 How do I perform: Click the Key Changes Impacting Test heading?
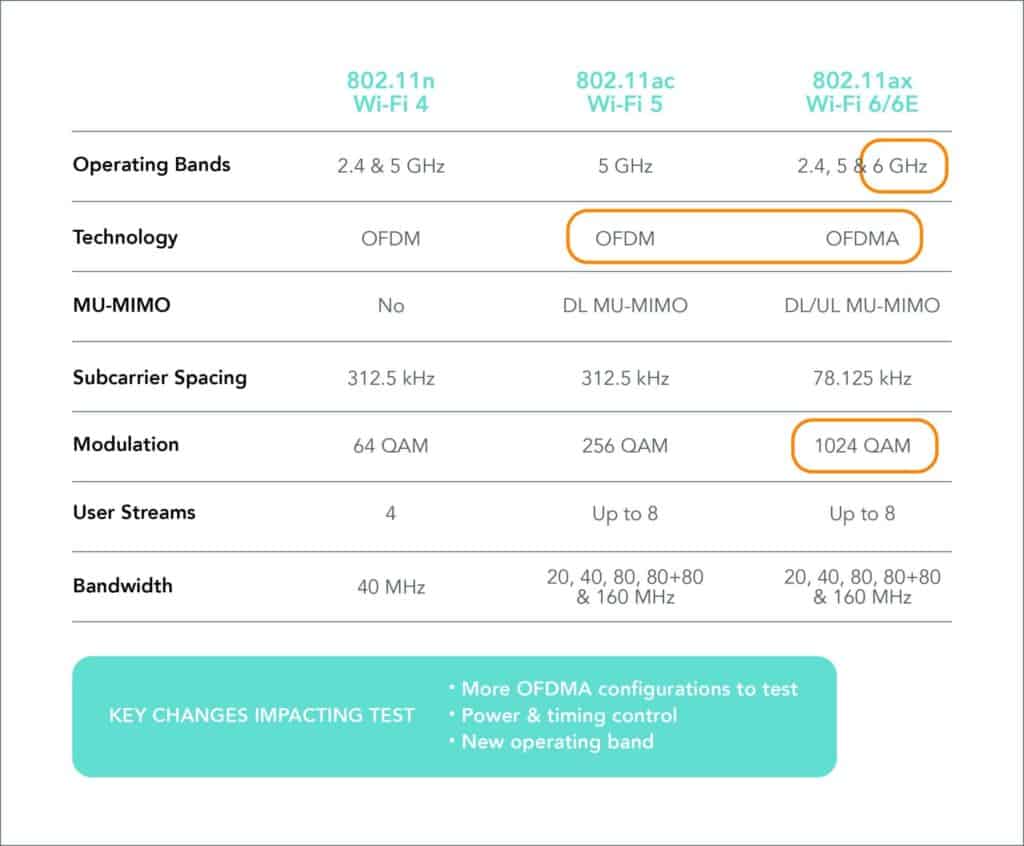pyautogui.click(x=262, y=715)
